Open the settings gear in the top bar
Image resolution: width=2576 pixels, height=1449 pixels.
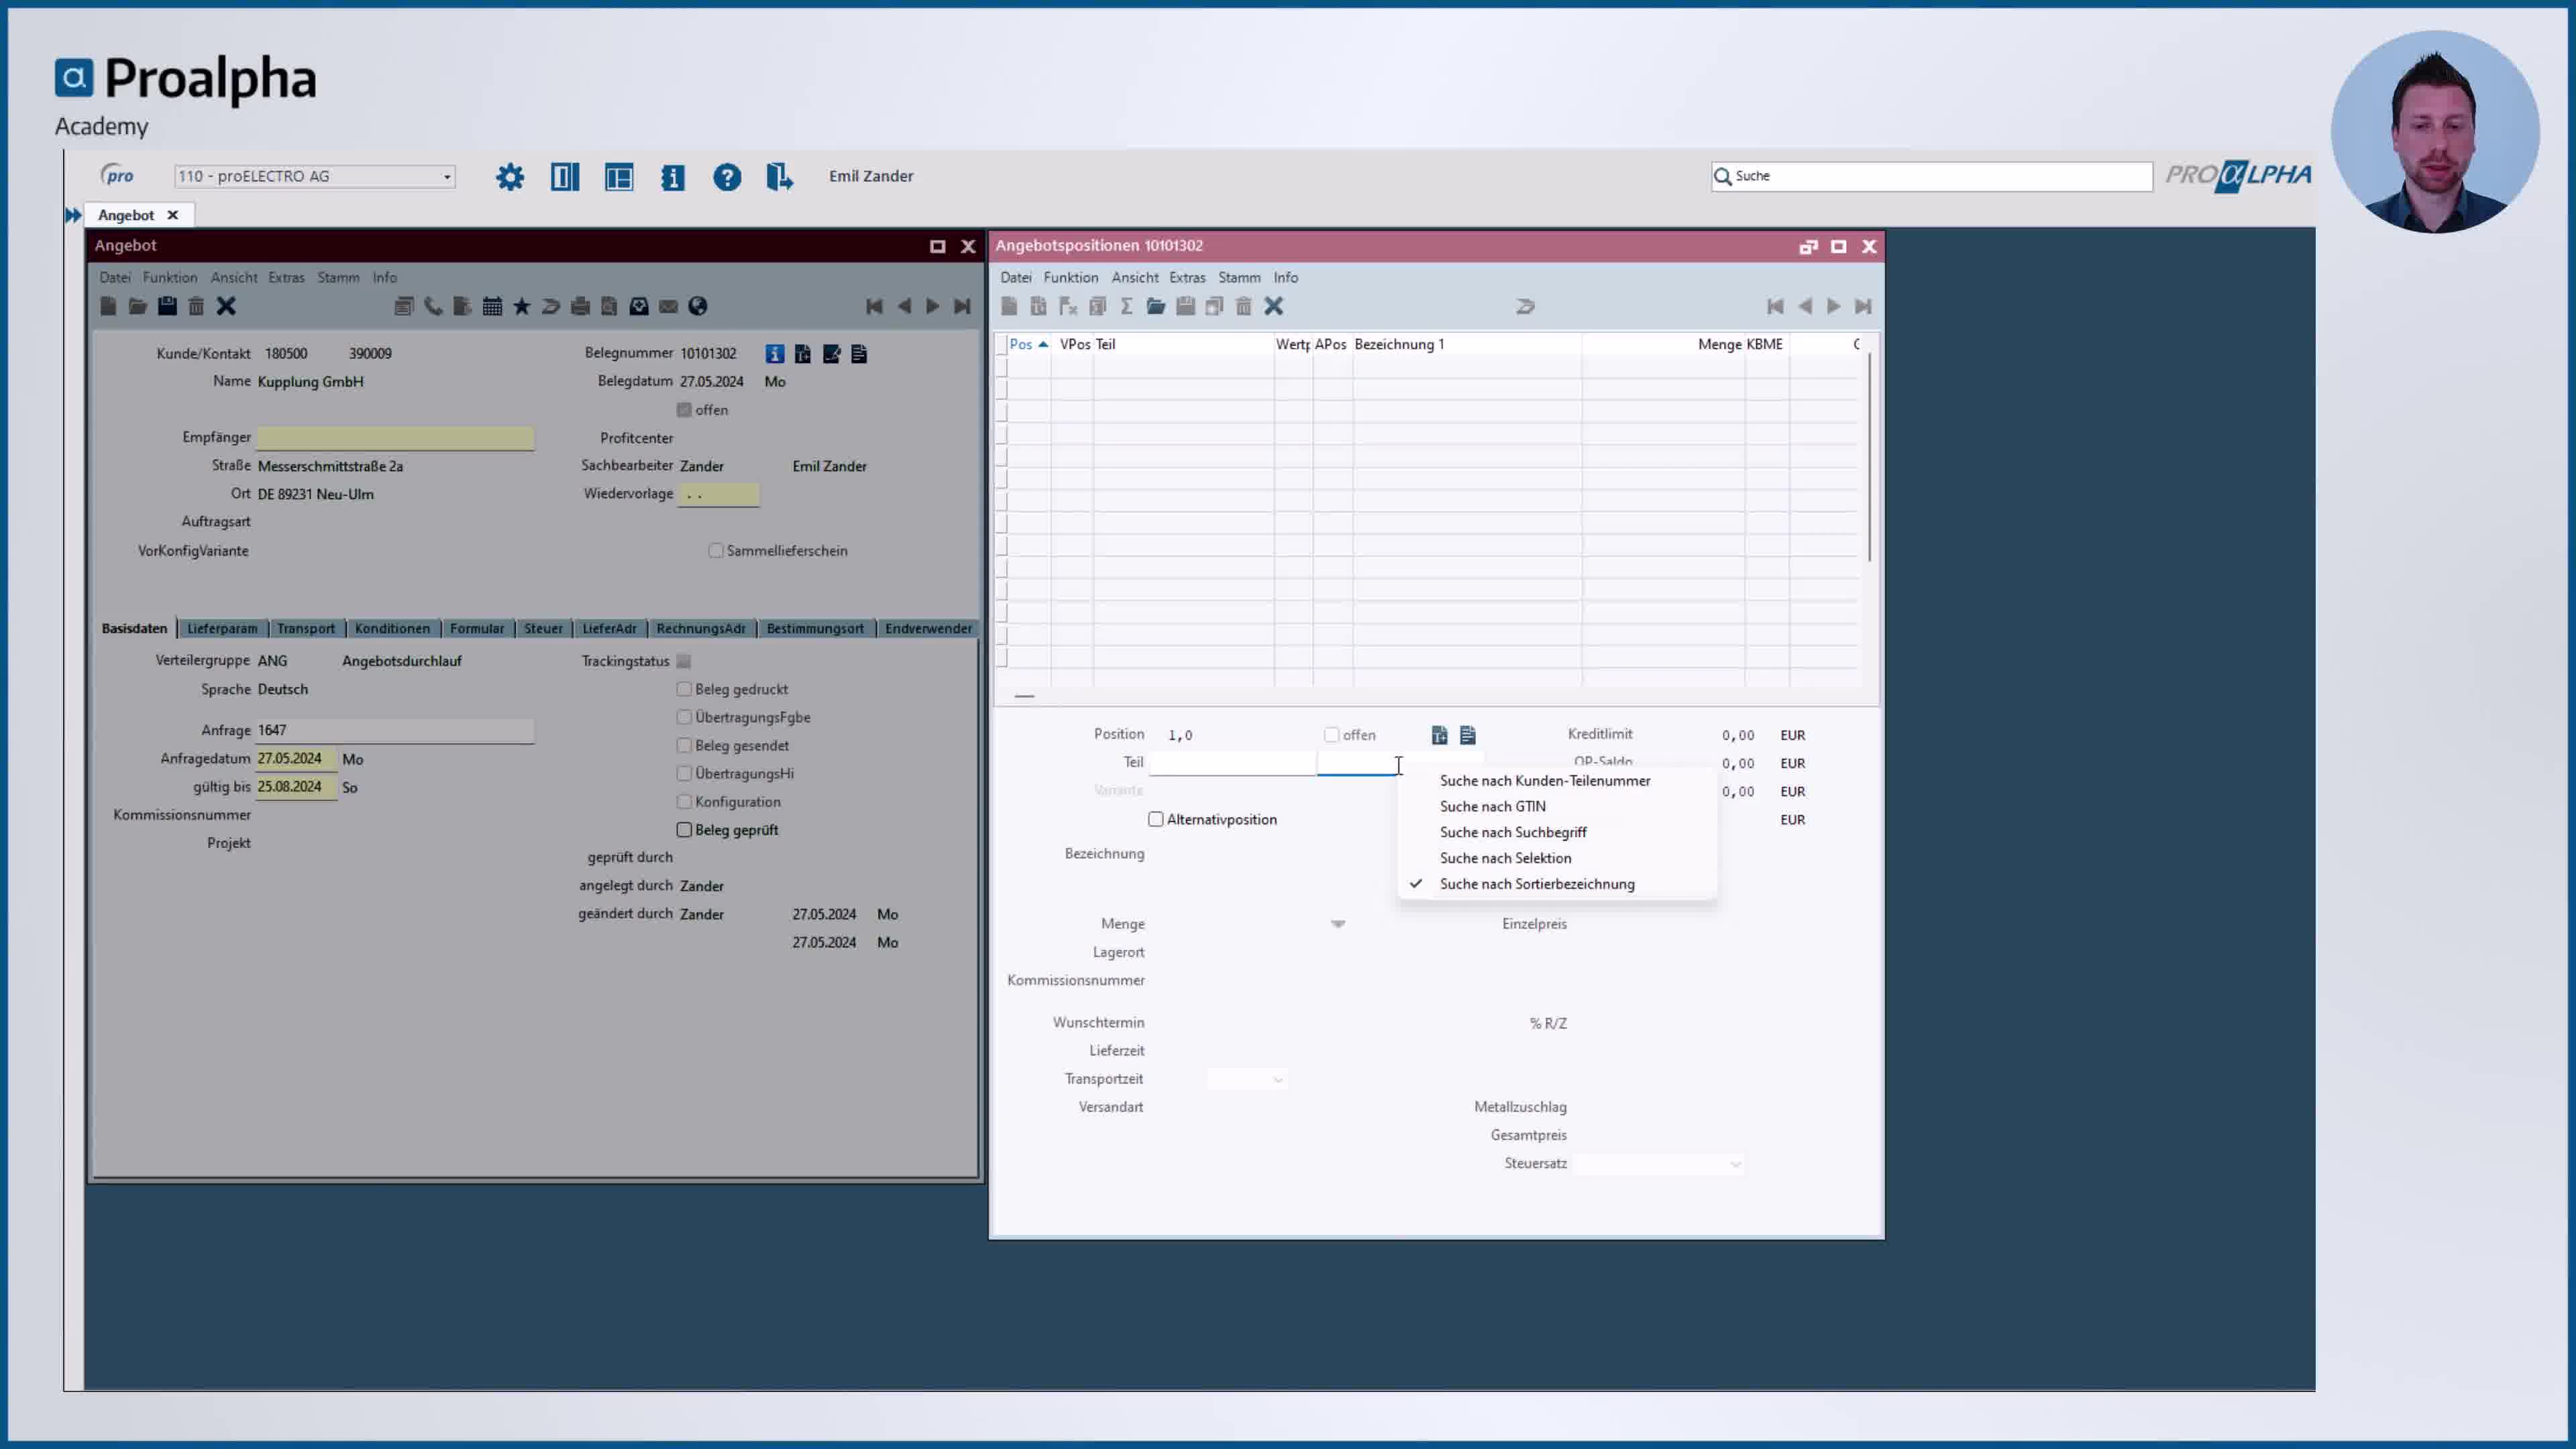click(510, 177)
